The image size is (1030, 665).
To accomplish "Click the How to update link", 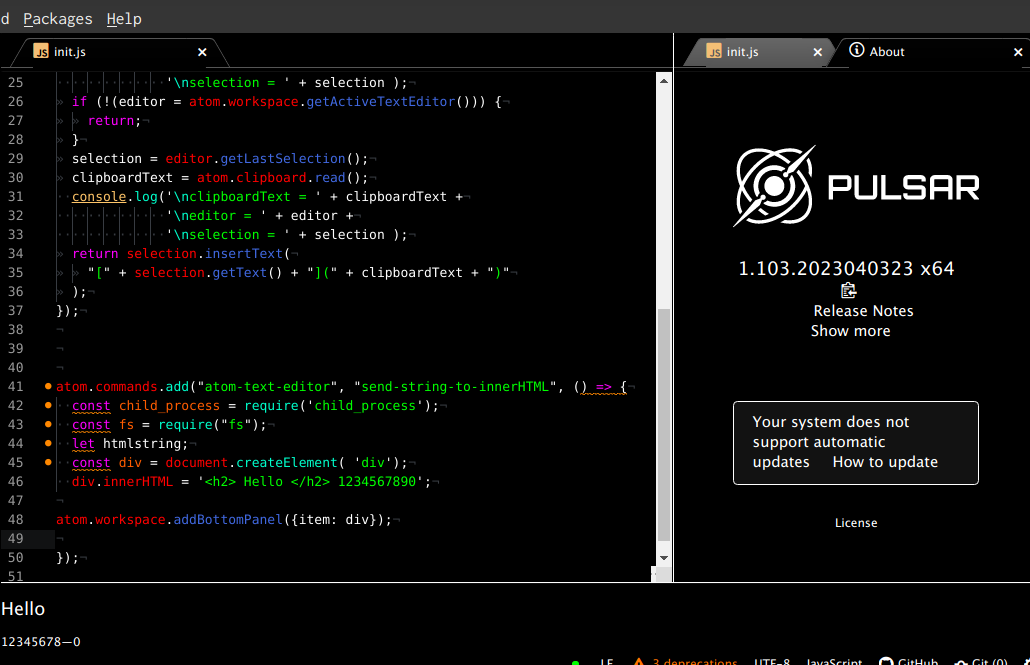I will [886, 461].
